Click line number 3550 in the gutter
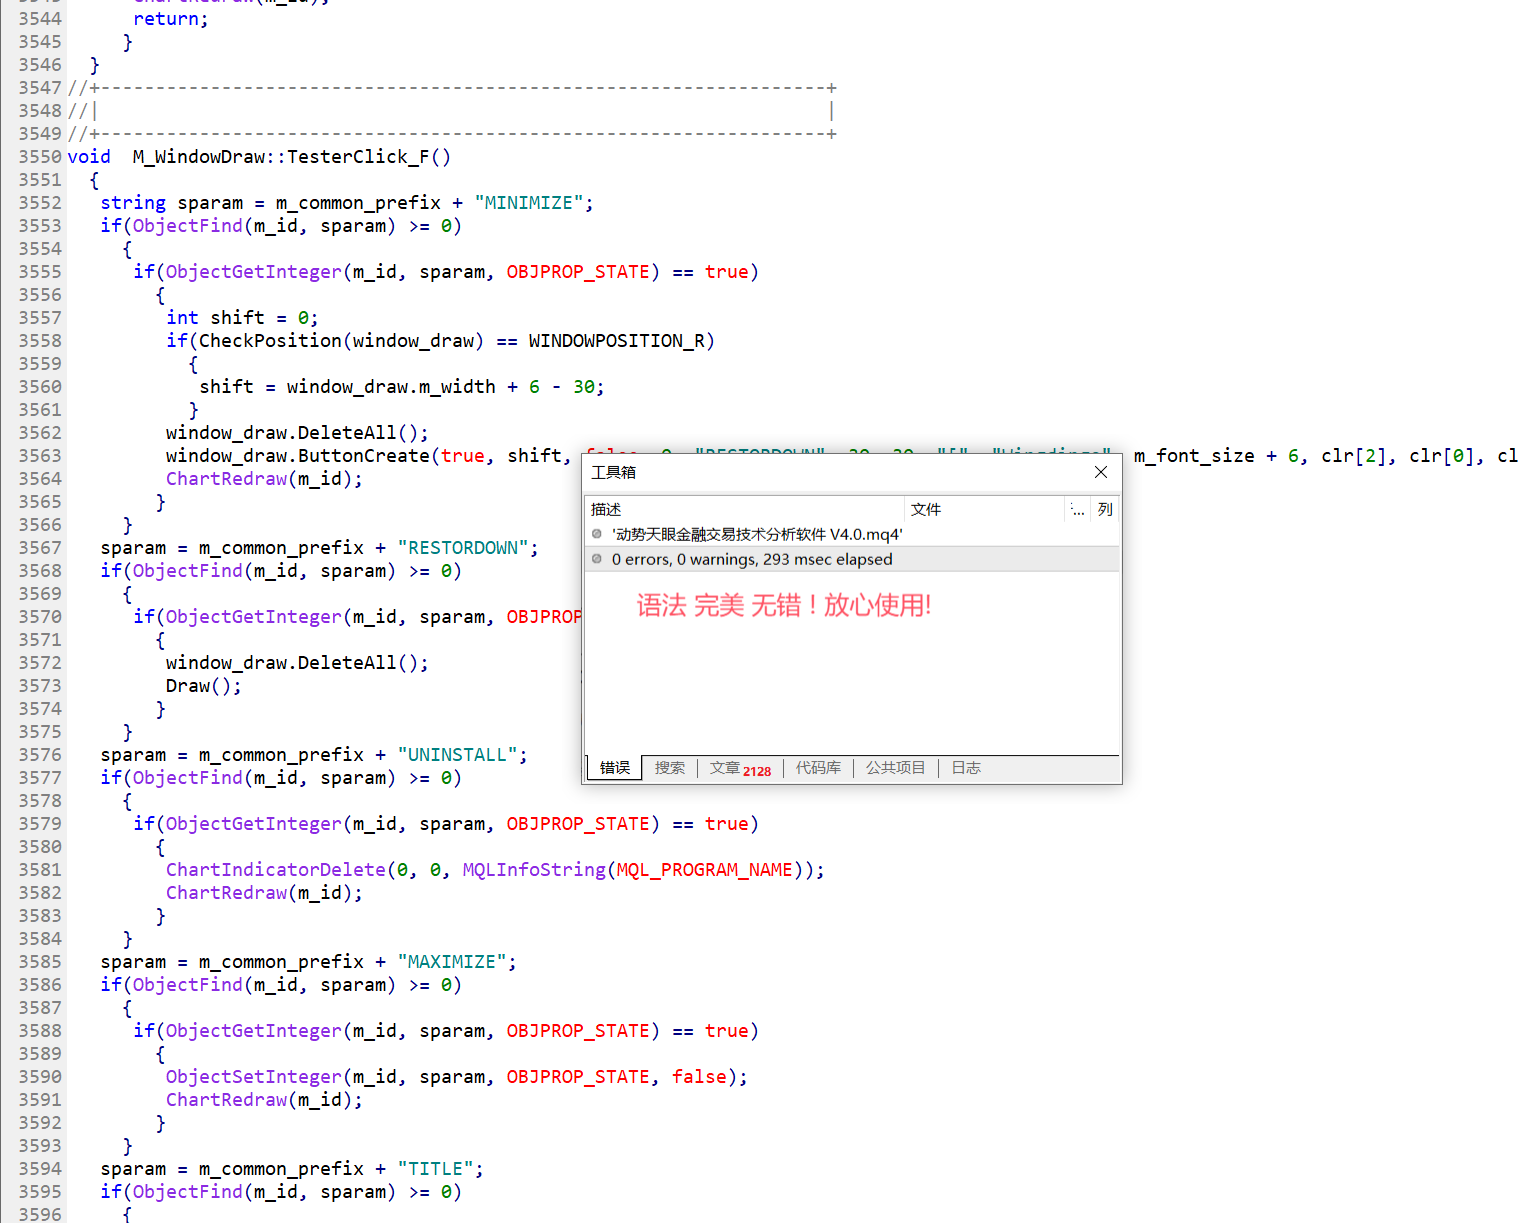The height and width of the screenshot is (1223, 1520). point(40,157)
